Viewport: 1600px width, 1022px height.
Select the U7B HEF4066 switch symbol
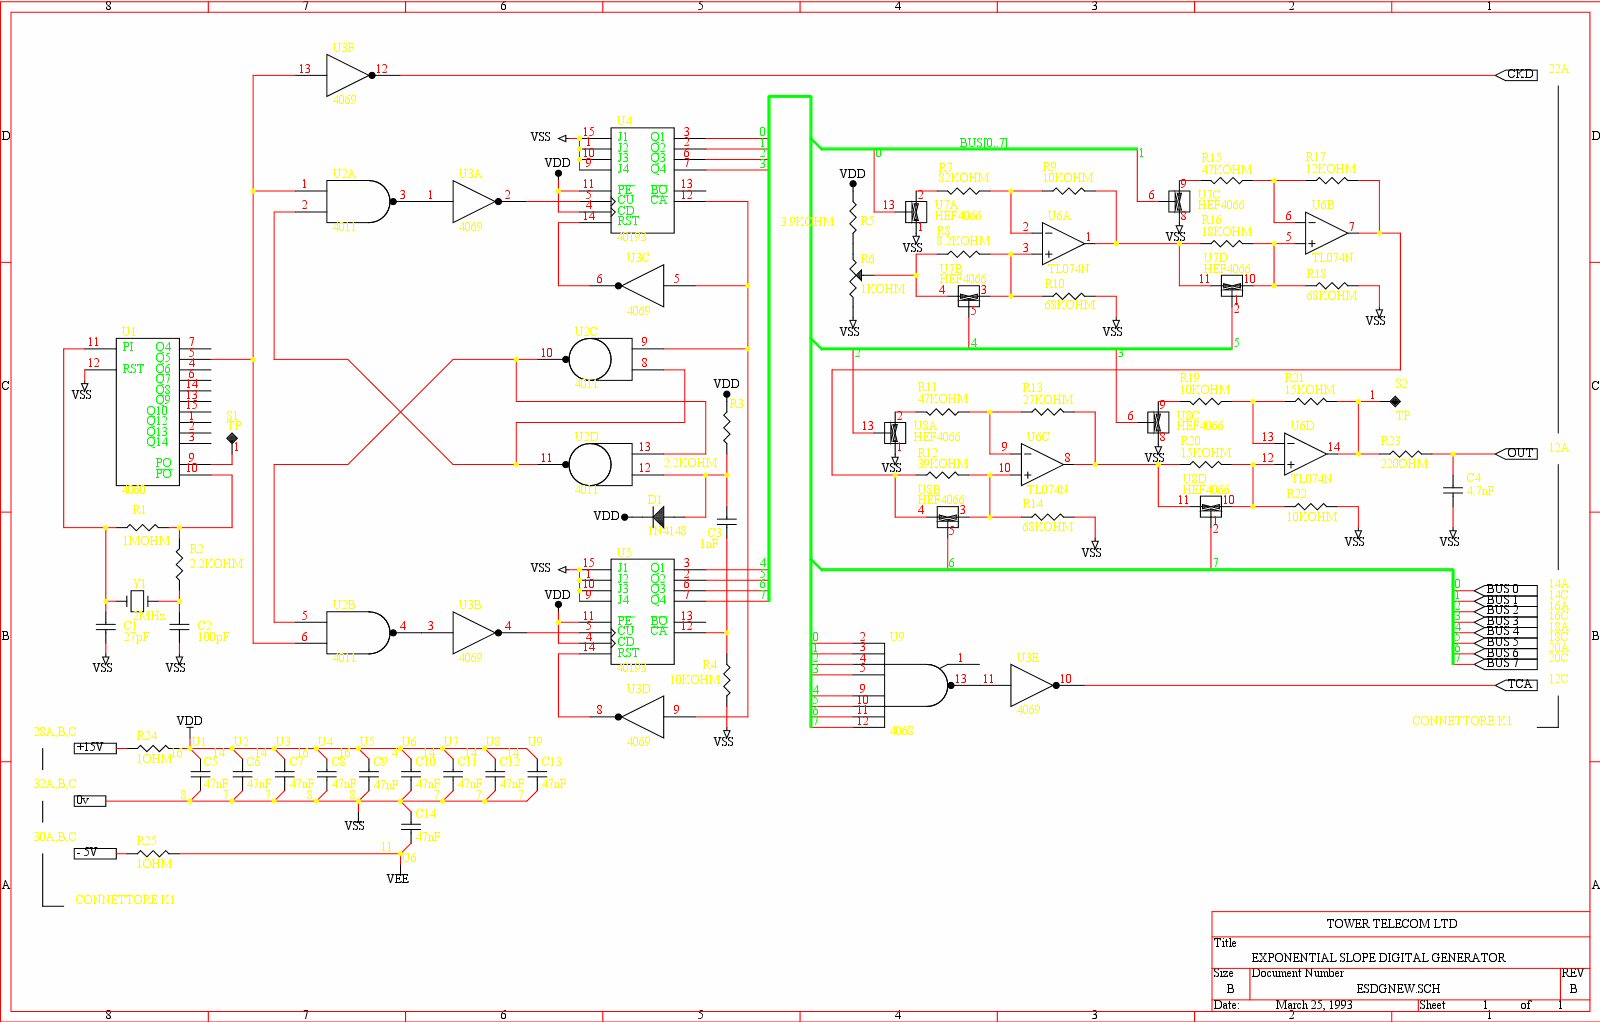click(x=968, y=296)
